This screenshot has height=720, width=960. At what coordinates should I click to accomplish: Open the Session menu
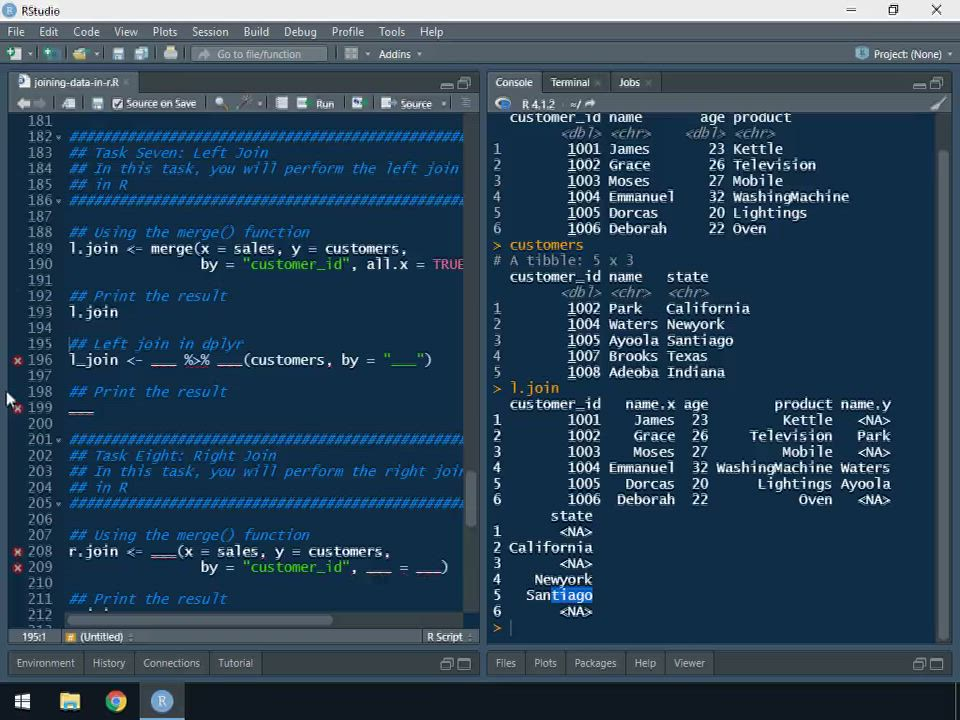click(x=209, y=32)
